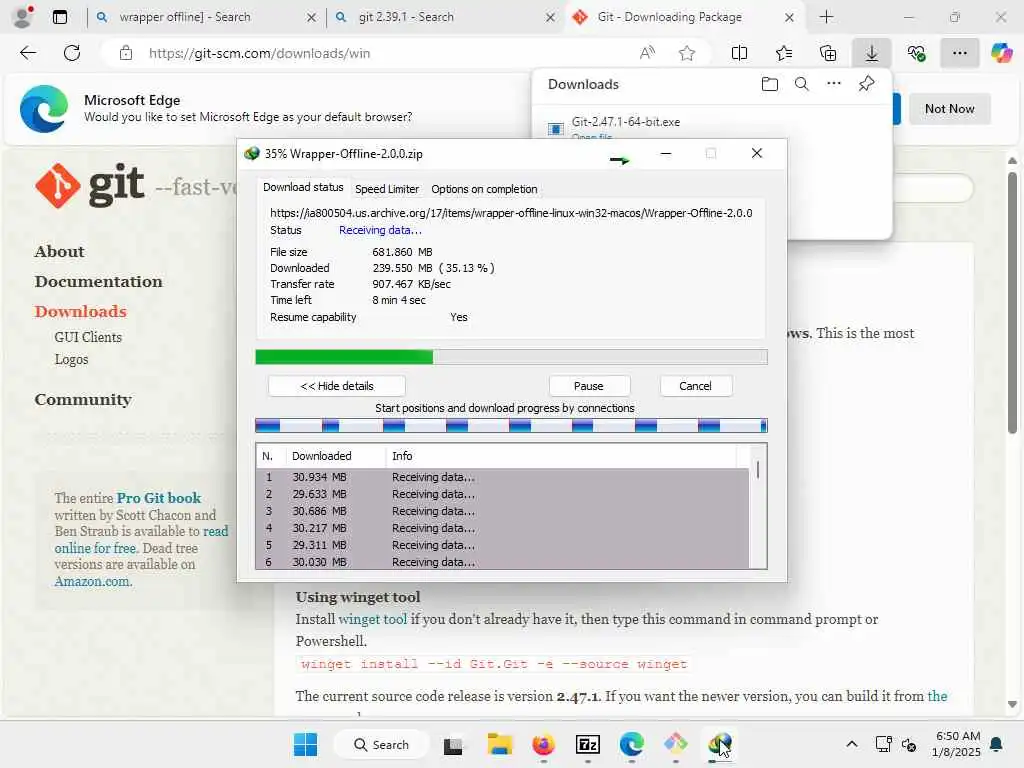Image resolution: width=1024 pixels, height=768 pixels.
Task: Open the notifications bell icon
Action: pyautogui.click(x=997, y=744)
